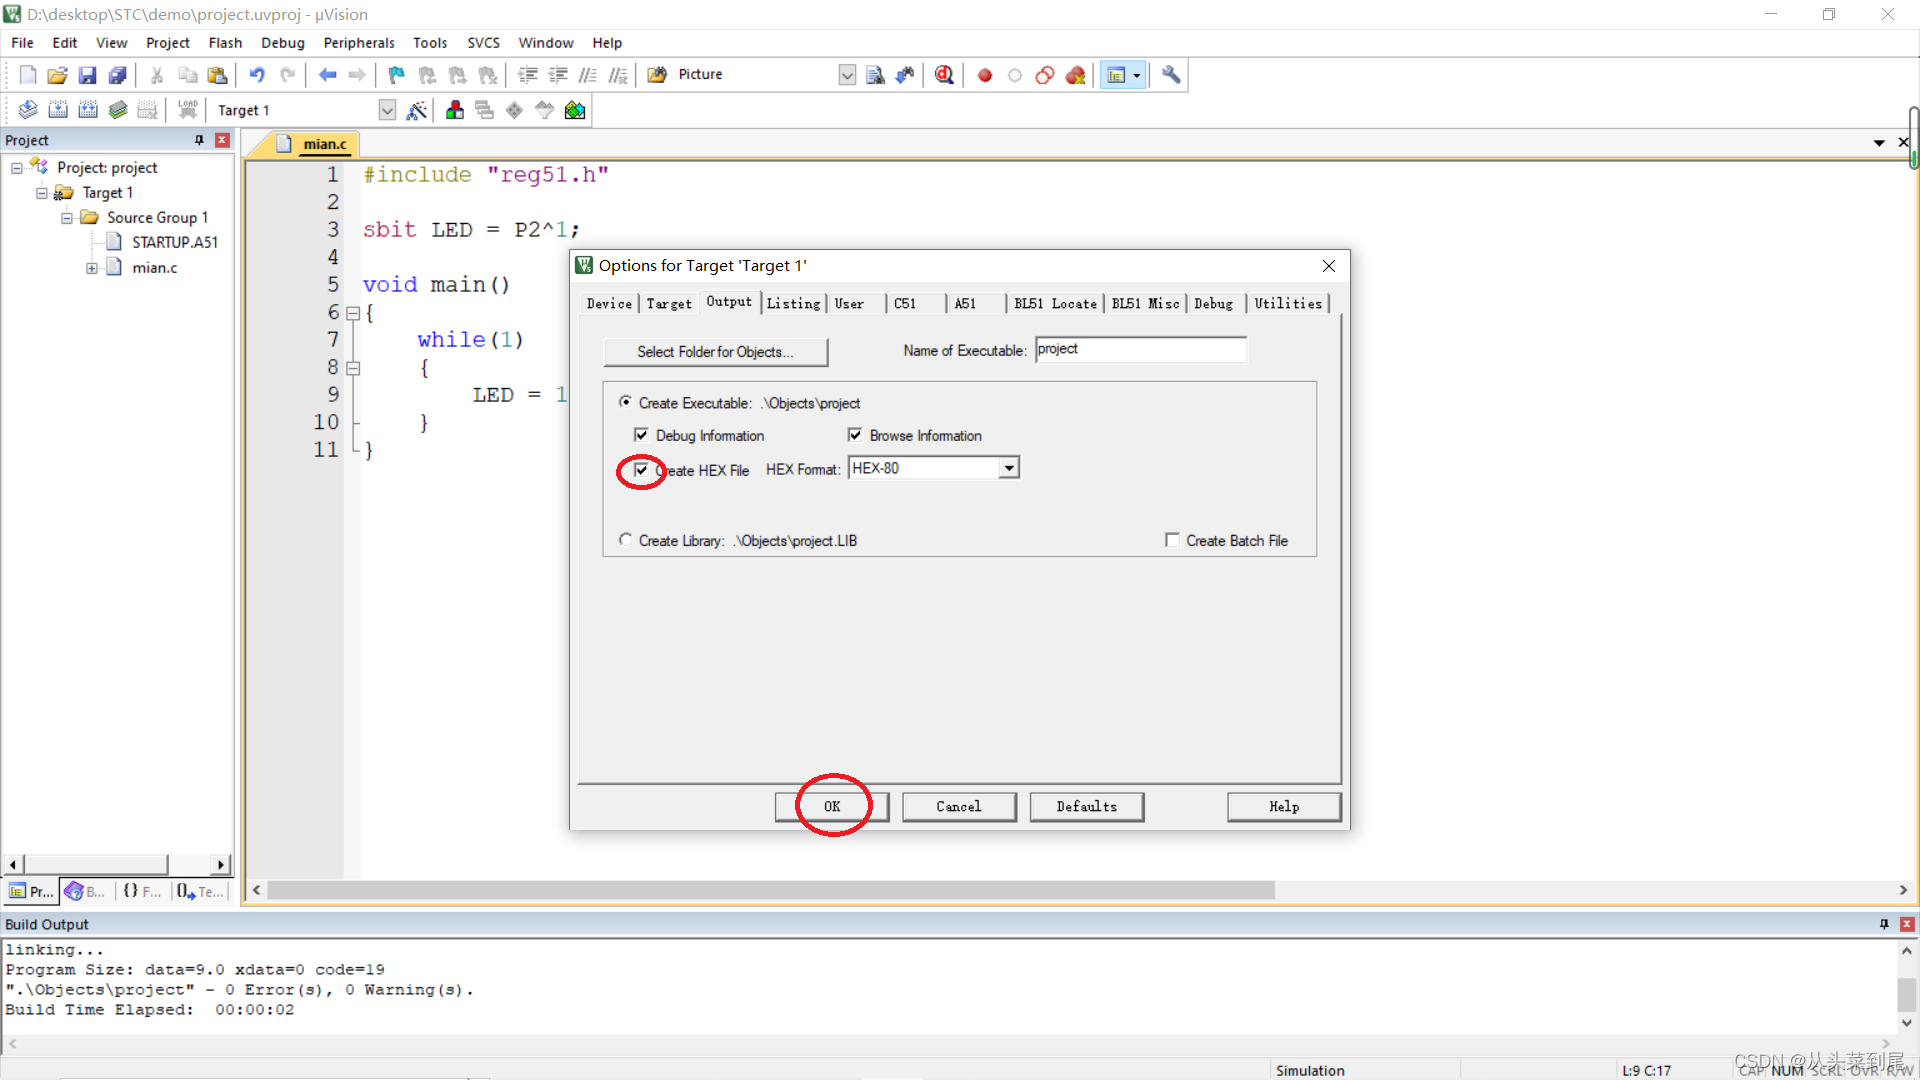This screenshot has width=1920, height=1080.
Task: Collapse the Source Group 1 tree node
Action: click(x=67, y=218)
